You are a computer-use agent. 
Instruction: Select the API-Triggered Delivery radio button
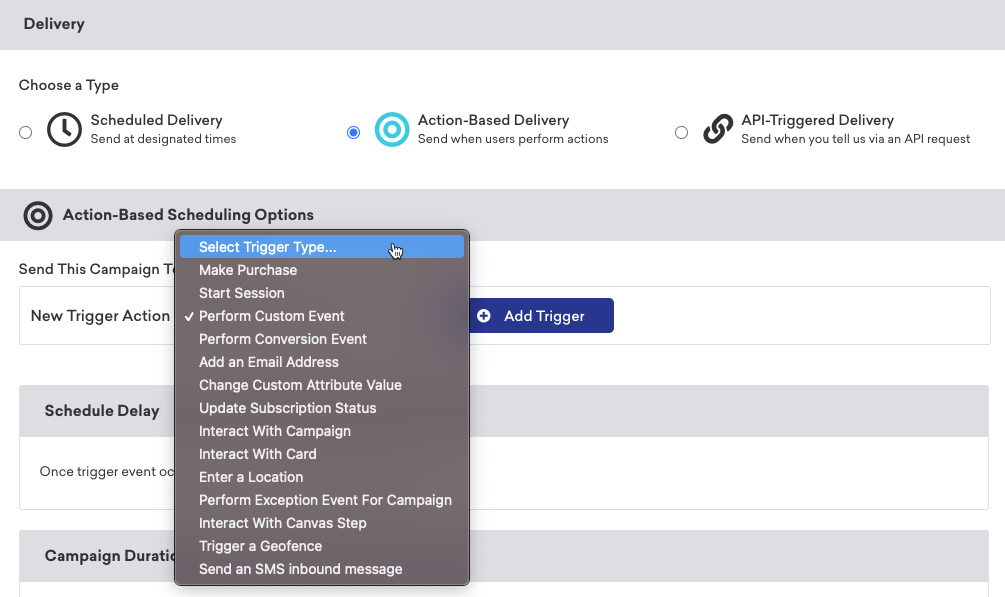click(681, 132)
